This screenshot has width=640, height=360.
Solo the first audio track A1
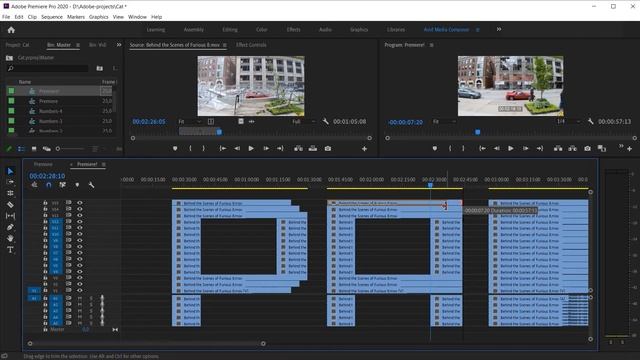[91, 298]
